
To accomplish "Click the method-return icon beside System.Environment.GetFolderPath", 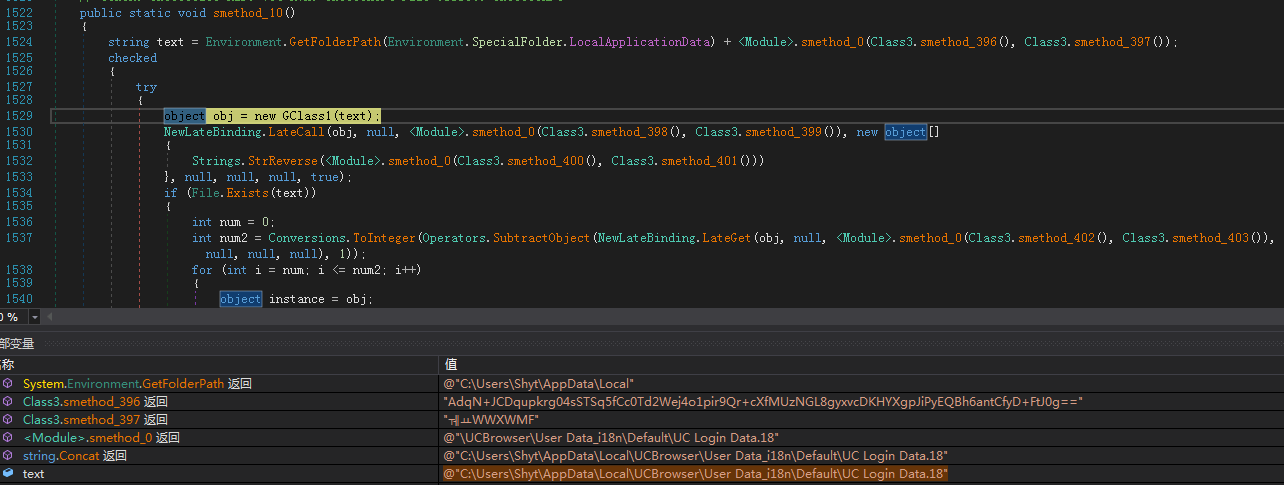I will [x=8, y=384].
